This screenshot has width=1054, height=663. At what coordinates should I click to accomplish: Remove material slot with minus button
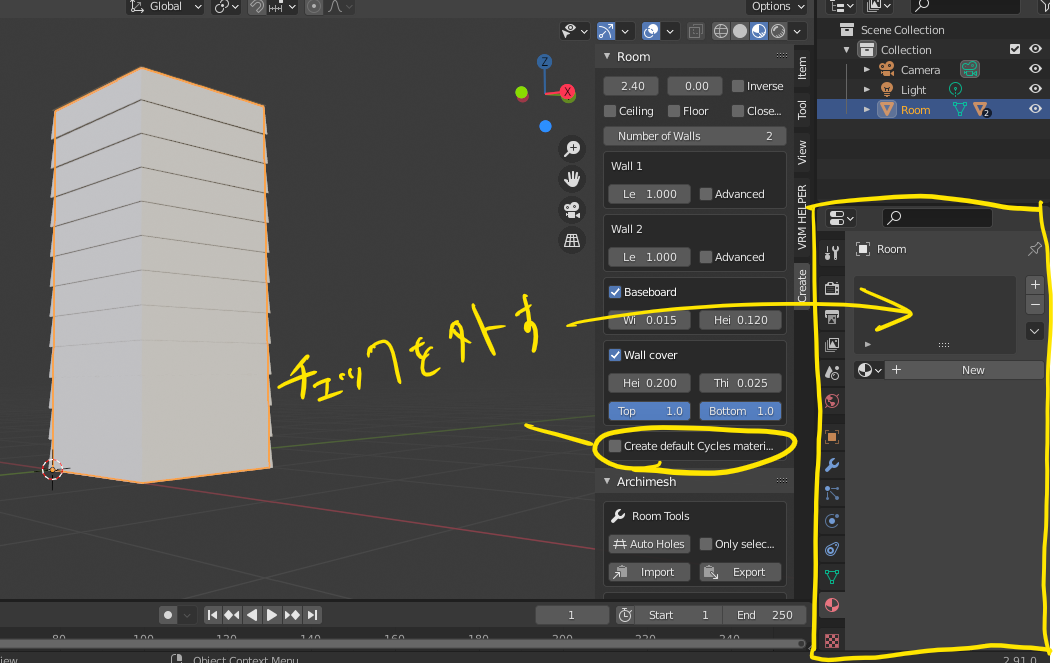tap(1035, 305)
